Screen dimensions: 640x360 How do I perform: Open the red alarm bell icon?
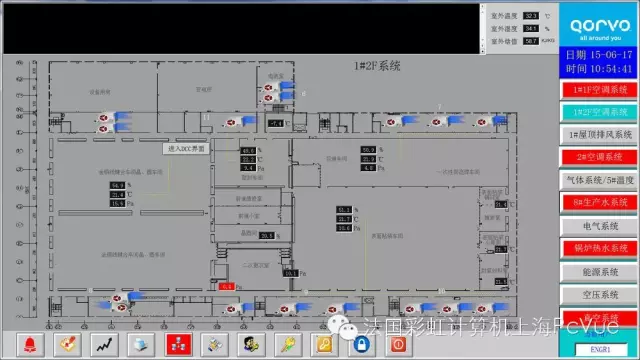click(x=30, y=345)
